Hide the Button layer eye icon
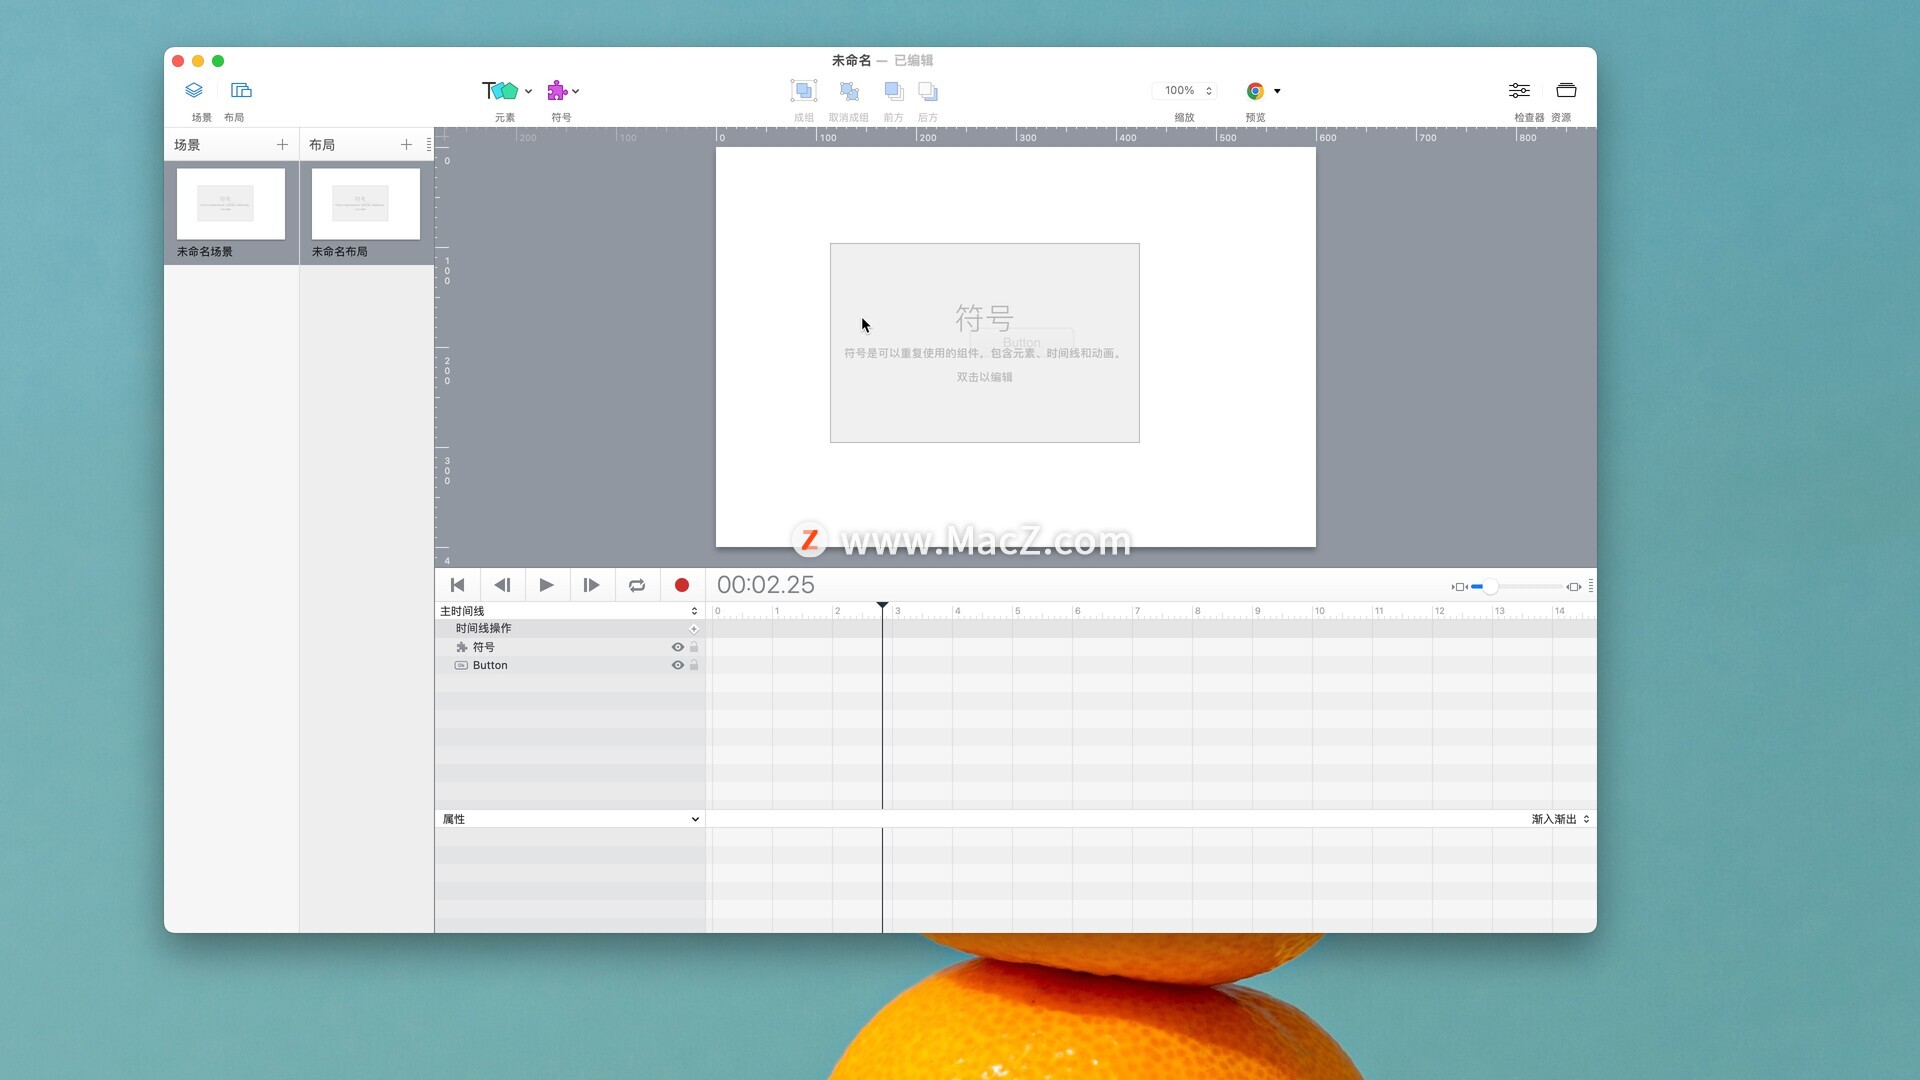Screen dimensions: 1920x1080 point(677,665)
